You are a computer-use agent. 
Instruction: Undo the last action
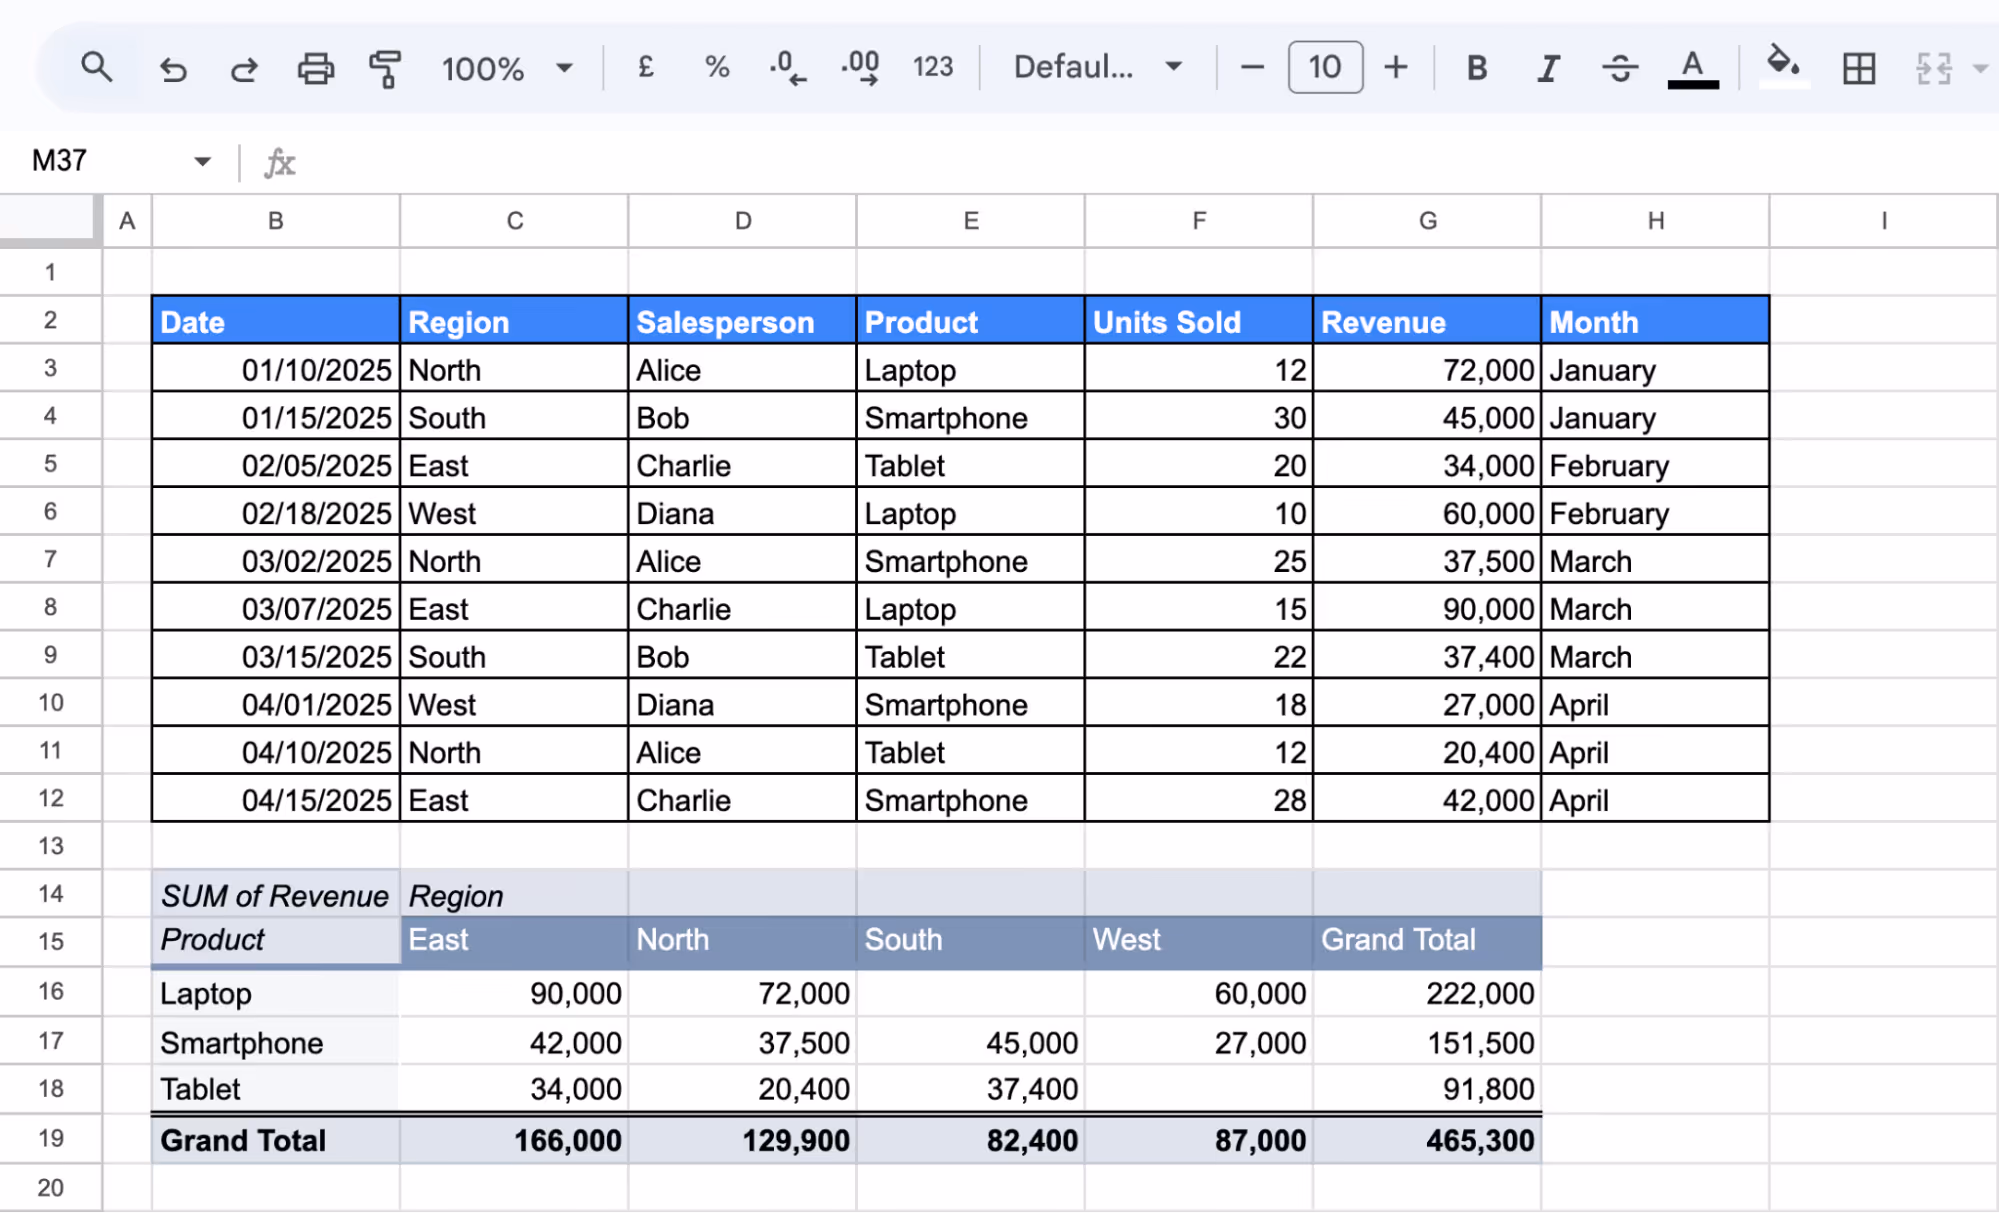point(172,67)
